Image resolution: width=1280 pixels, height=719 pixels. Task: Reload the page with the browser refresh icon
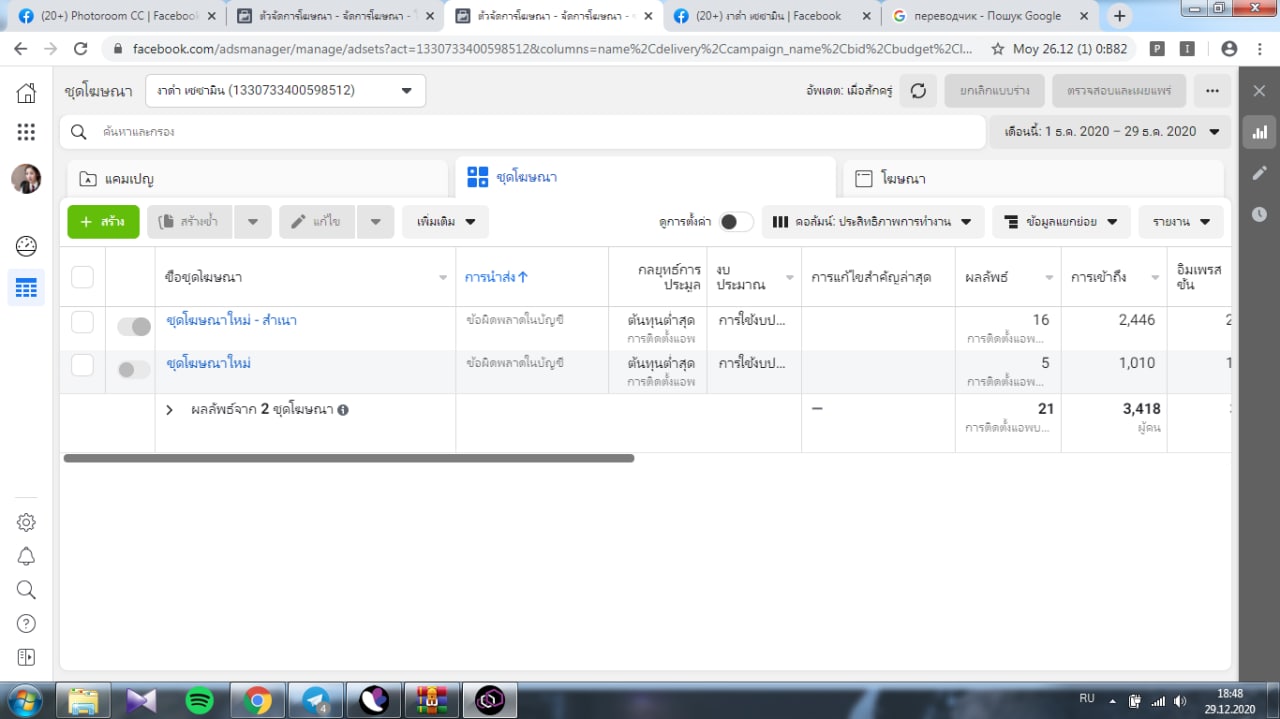pyautogui.click(x=81, y=49)
